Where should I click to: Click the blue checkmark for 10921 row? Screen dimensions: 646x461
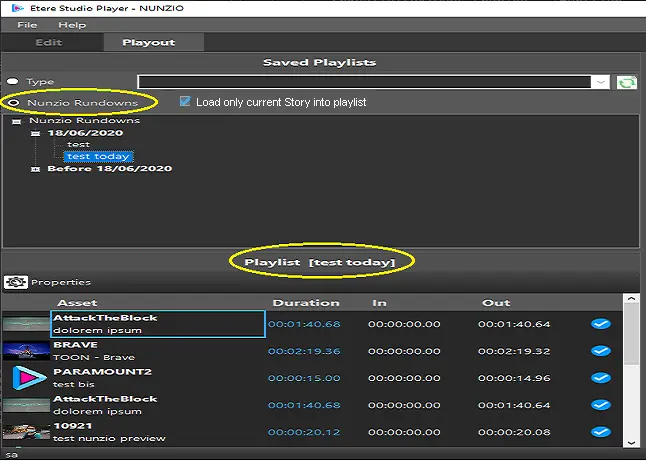coord(601,431)
